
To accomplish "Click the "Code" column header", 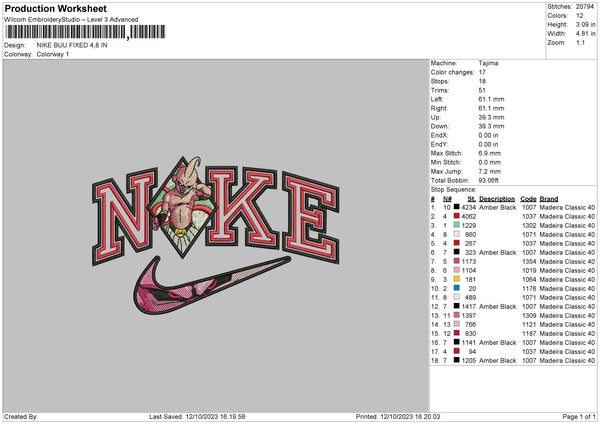I will point(528,199).
